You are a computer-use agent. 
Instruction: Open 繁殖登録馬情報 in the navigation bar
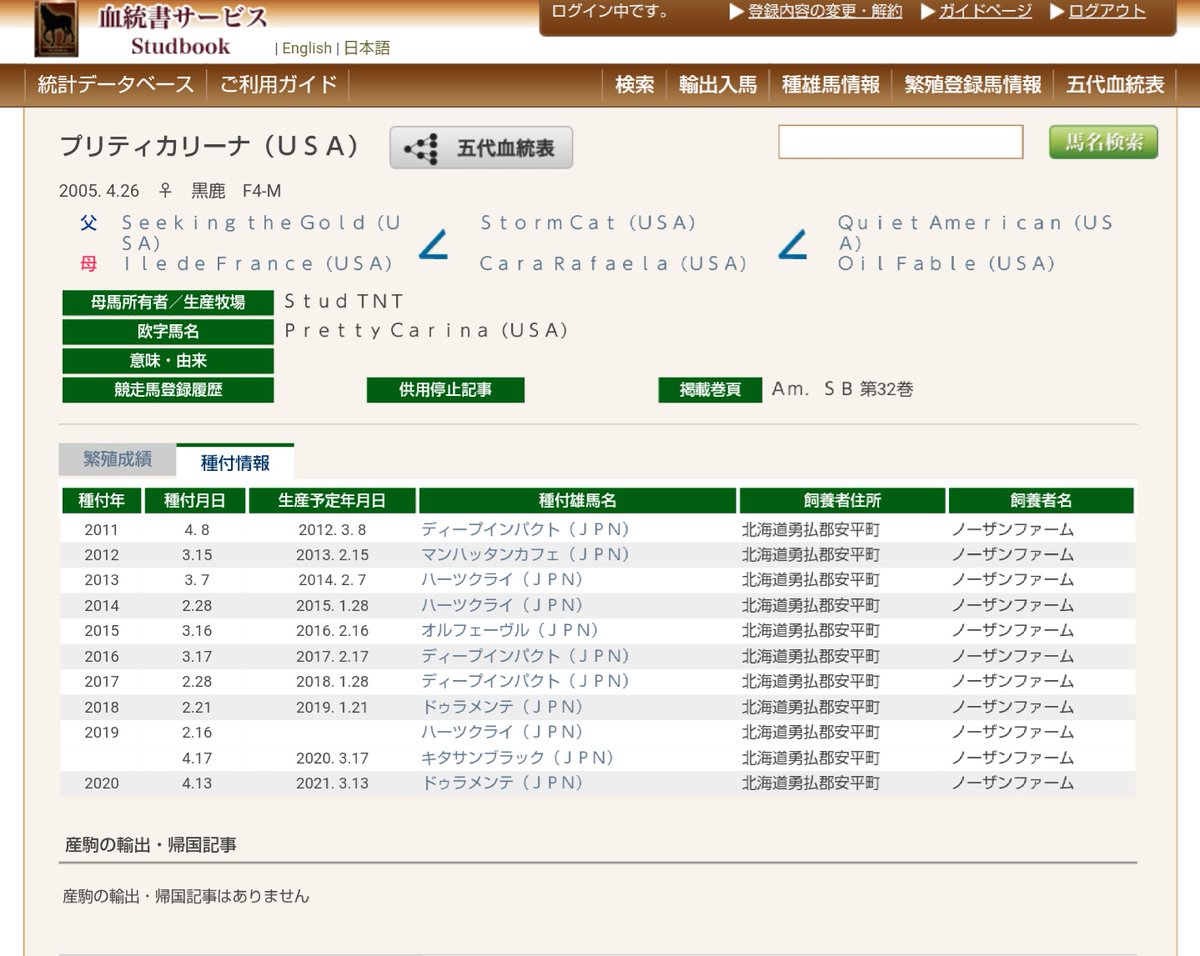pos(973,85)
